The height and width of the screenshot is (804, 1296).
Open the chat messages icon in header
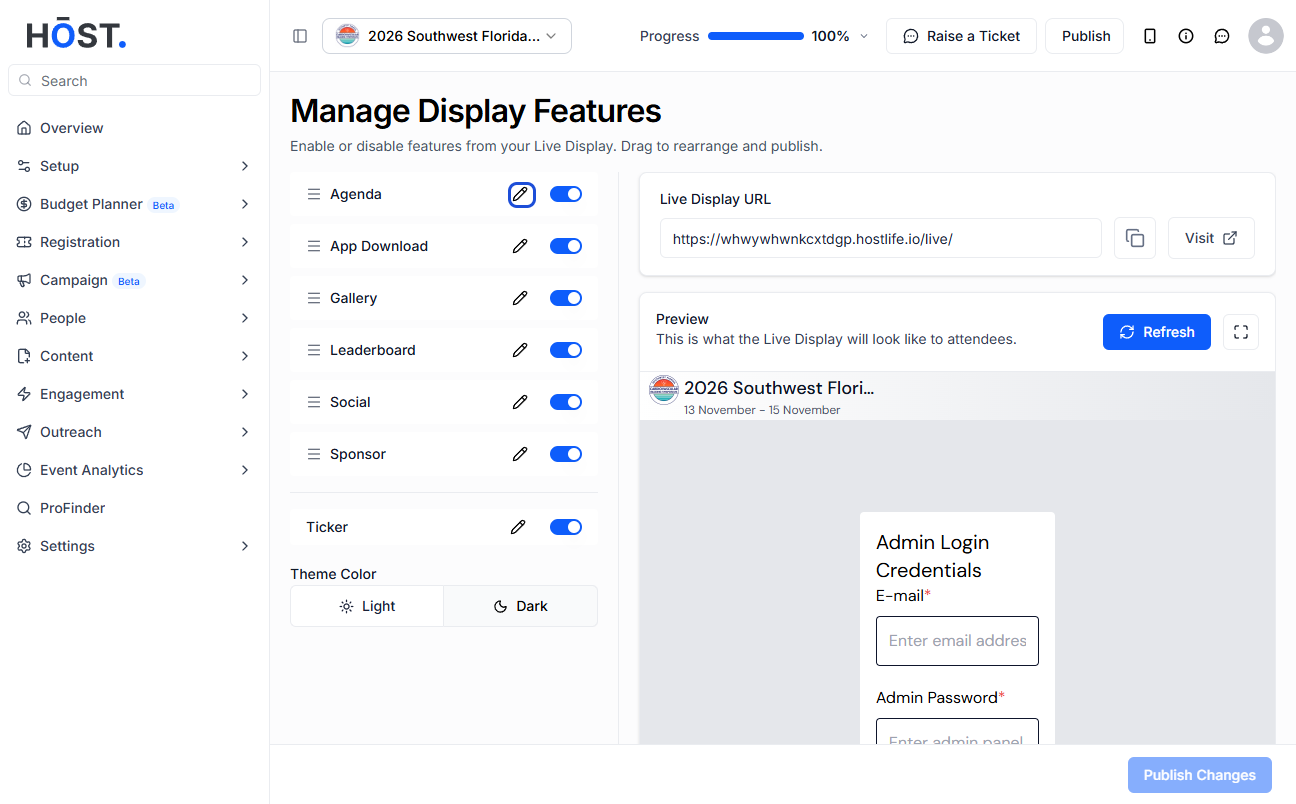pos(1222,36)
